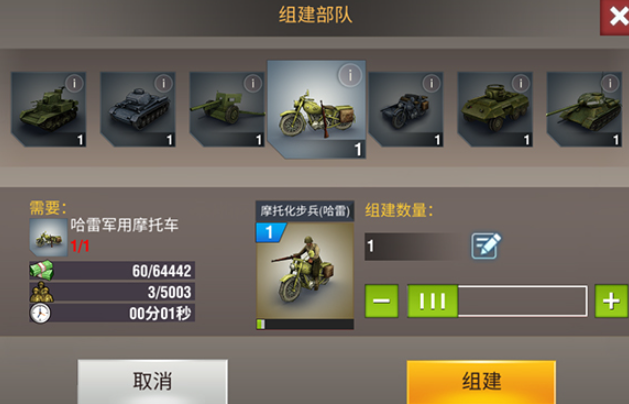629x404 pixels.
Task: Show info for the gray Panzer tank
Action: (164, 83)
